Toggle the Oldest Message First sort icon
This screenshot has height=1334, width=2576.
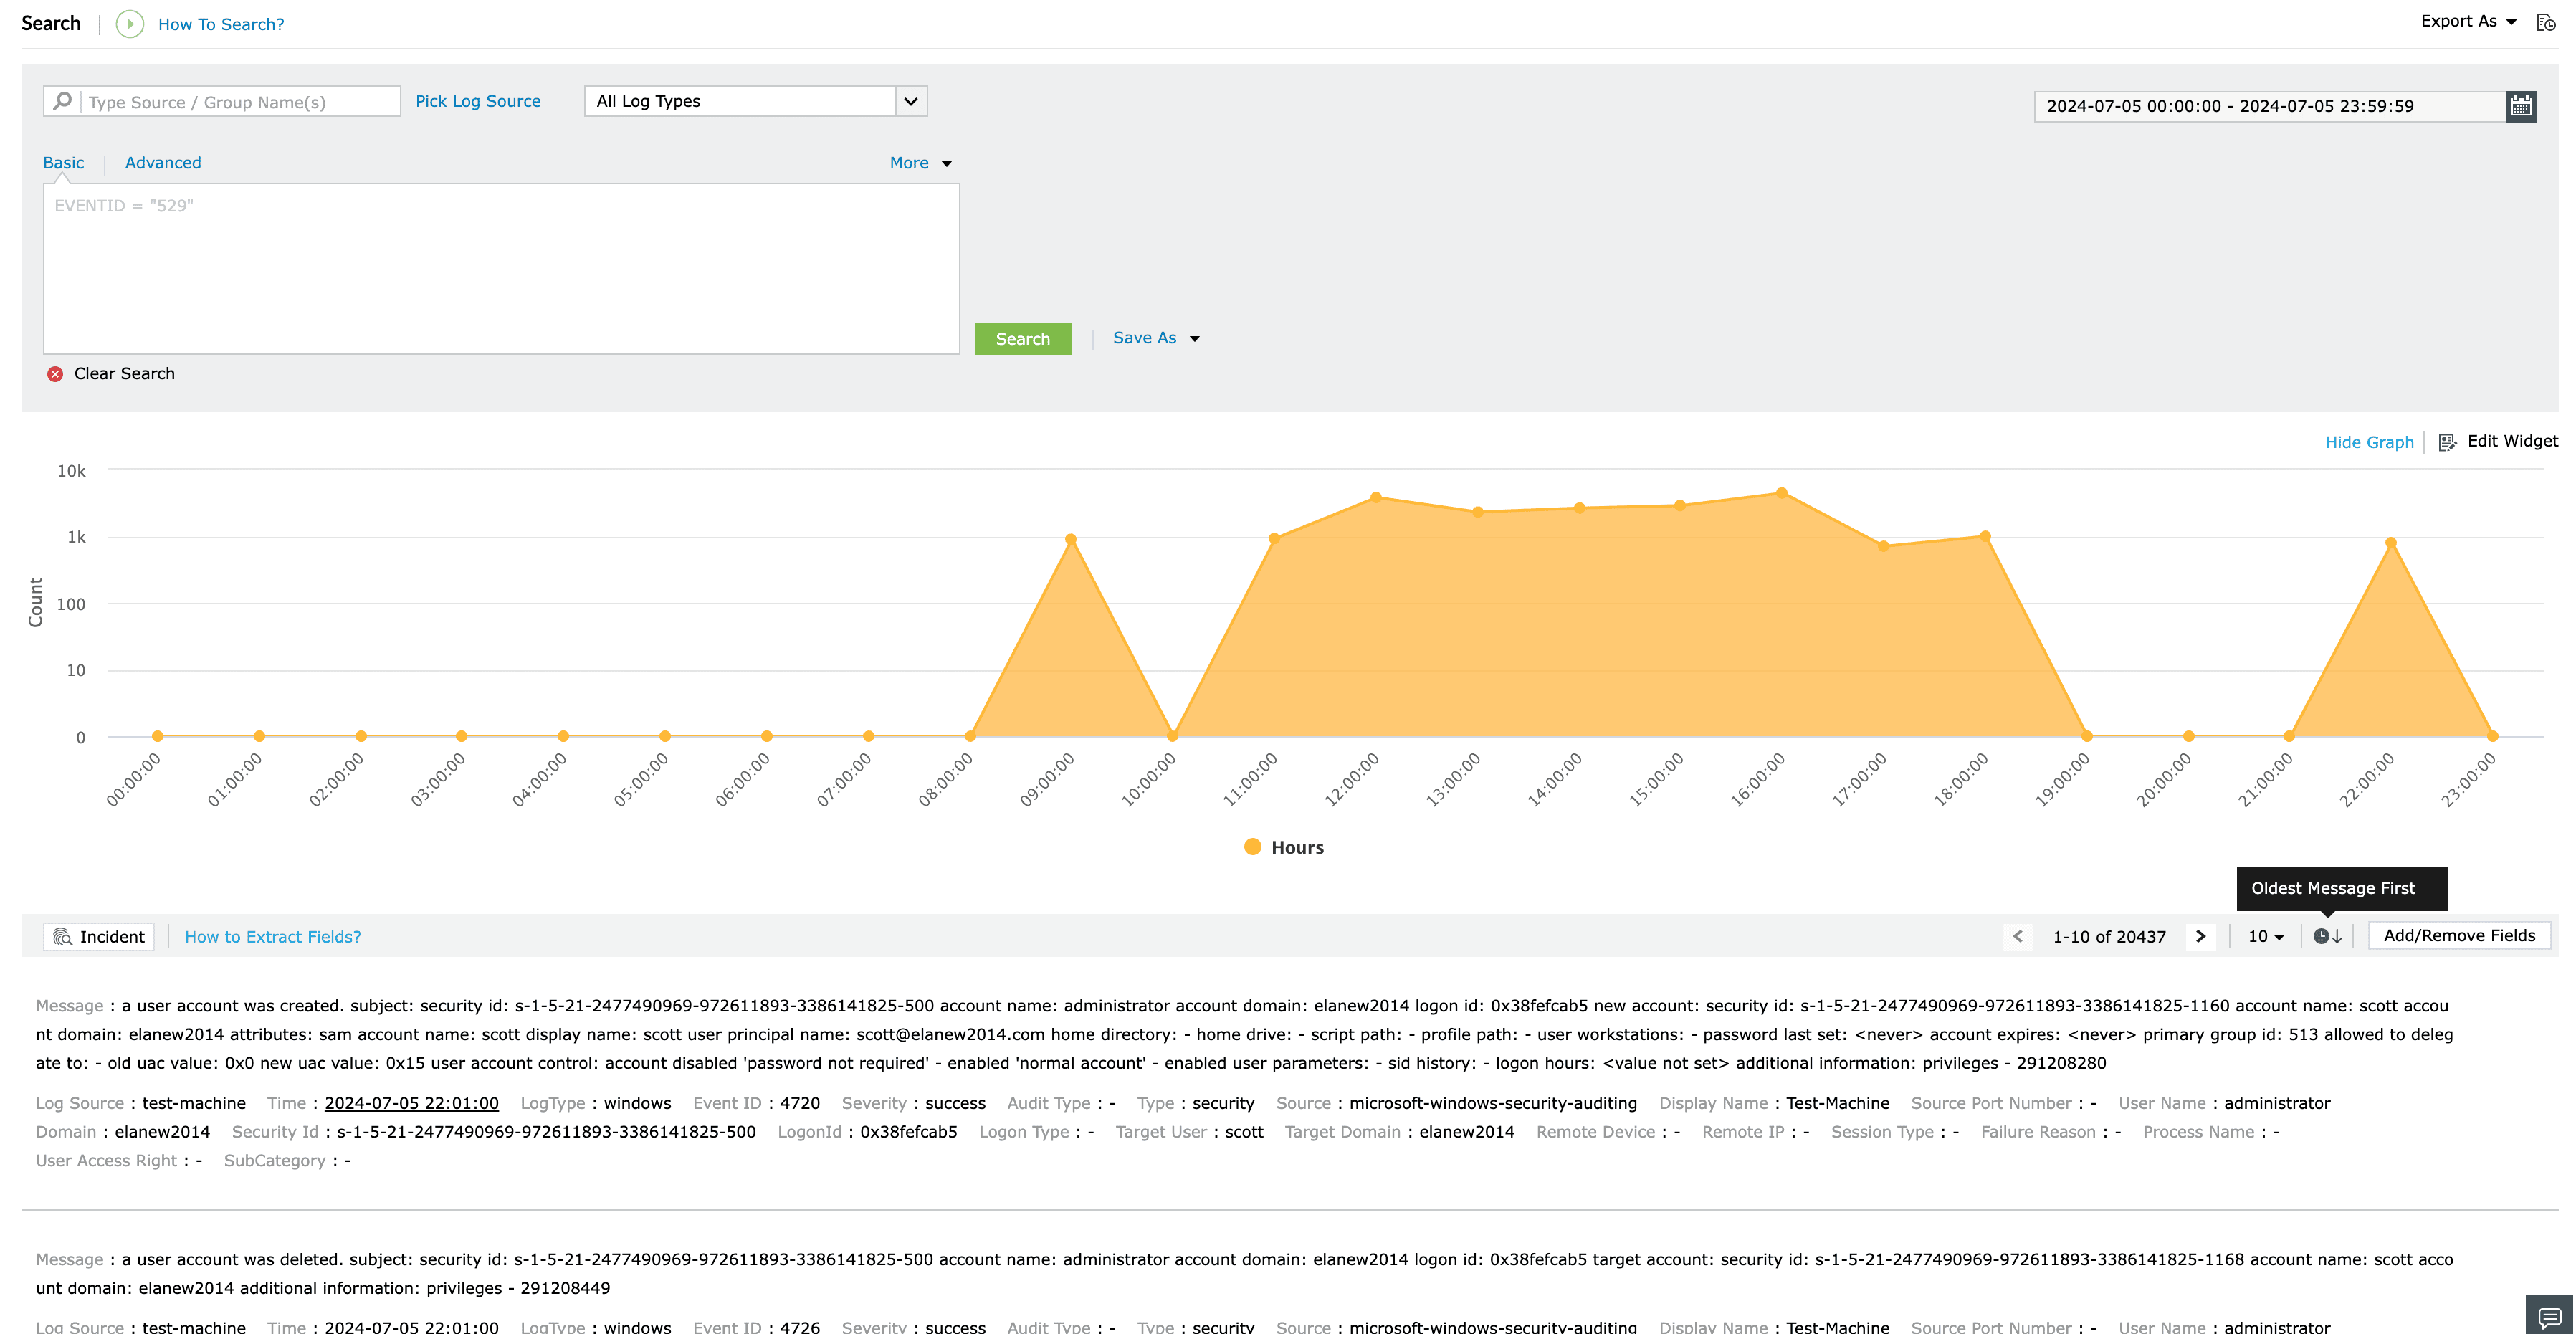pyautogui.click(x=2327, y=937)
